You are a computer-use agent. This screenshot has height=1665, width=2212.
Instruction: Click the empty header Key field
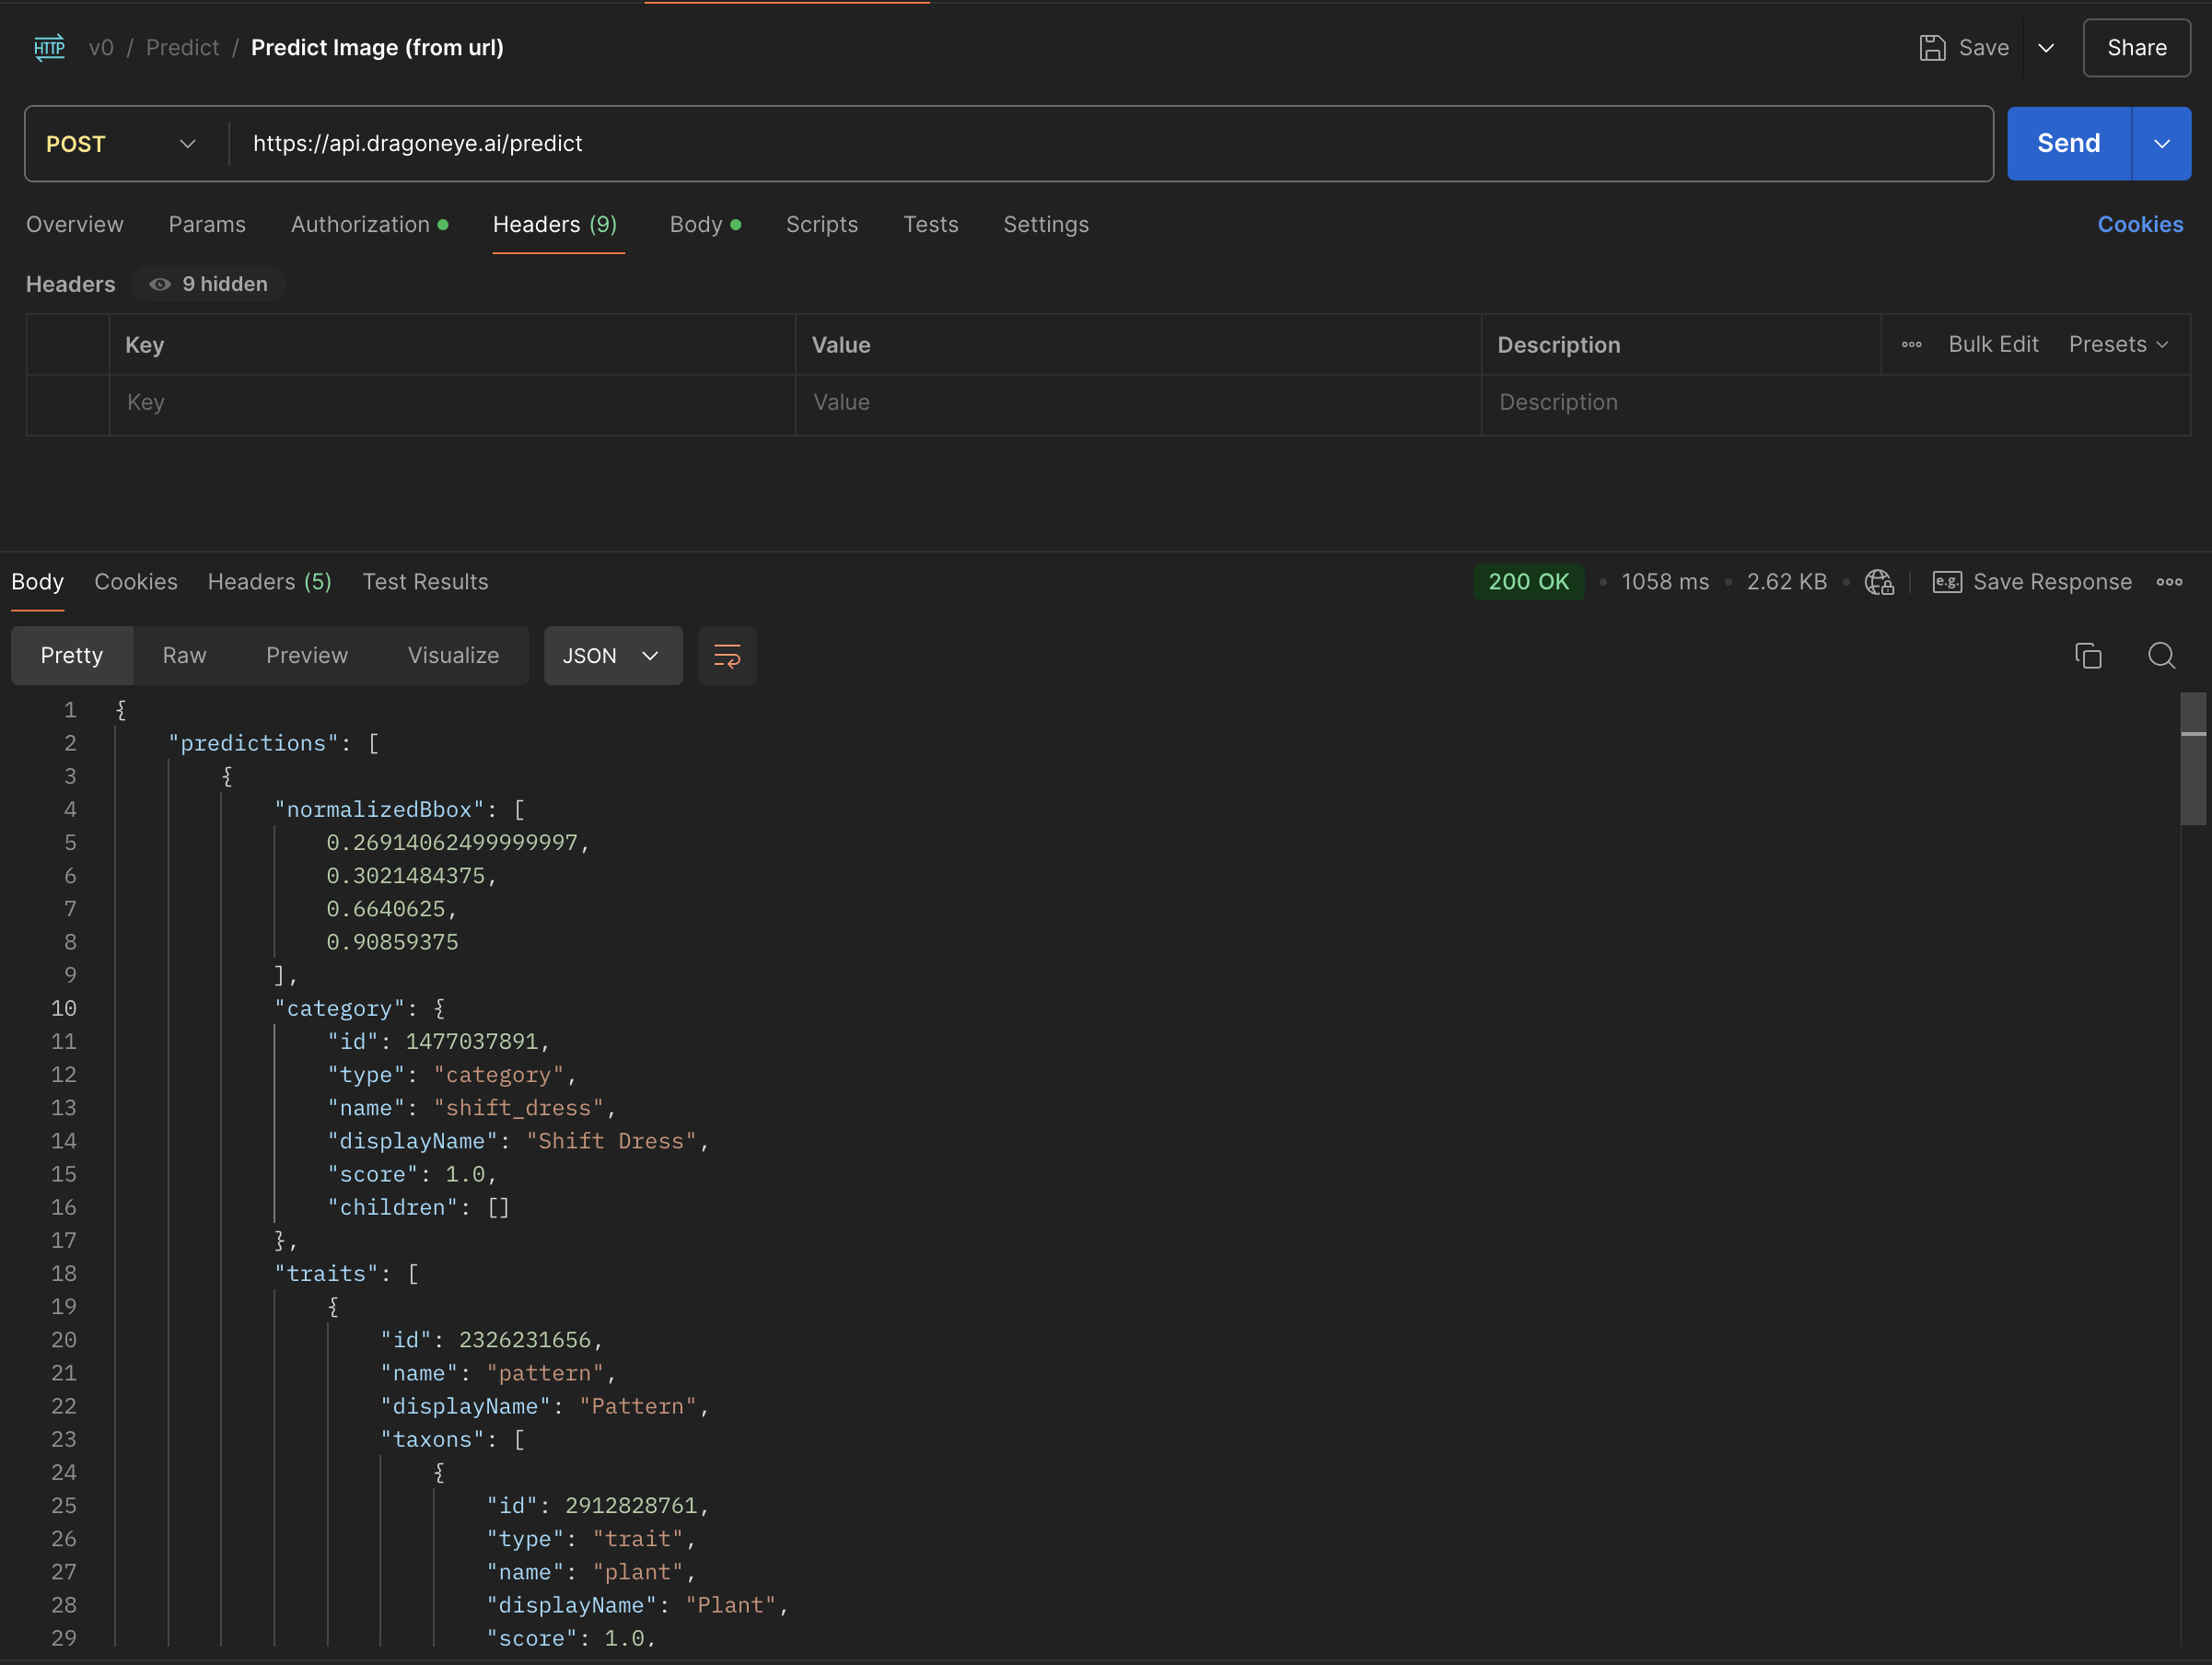452,403
